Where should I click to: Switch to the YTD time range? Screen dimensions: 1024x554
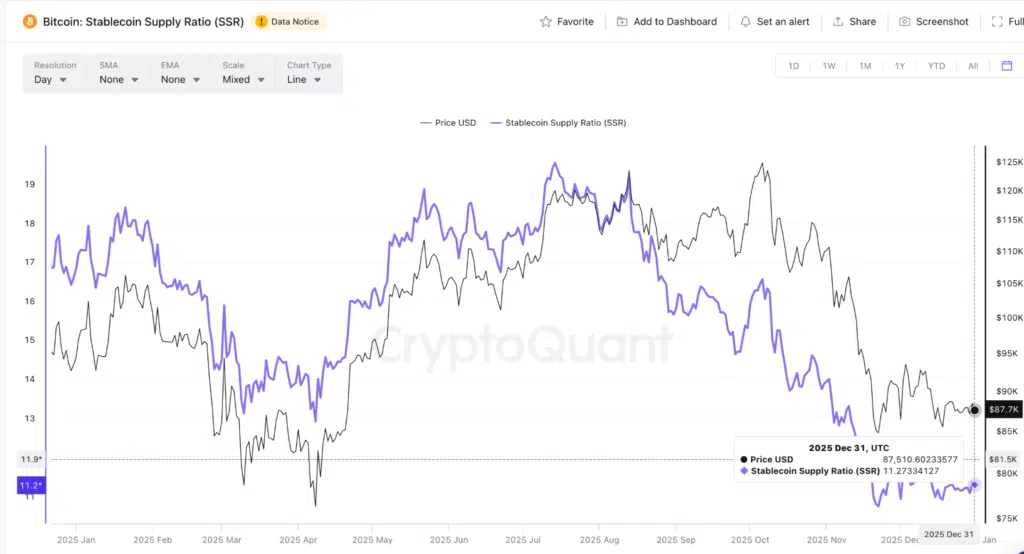pos(936,66)
